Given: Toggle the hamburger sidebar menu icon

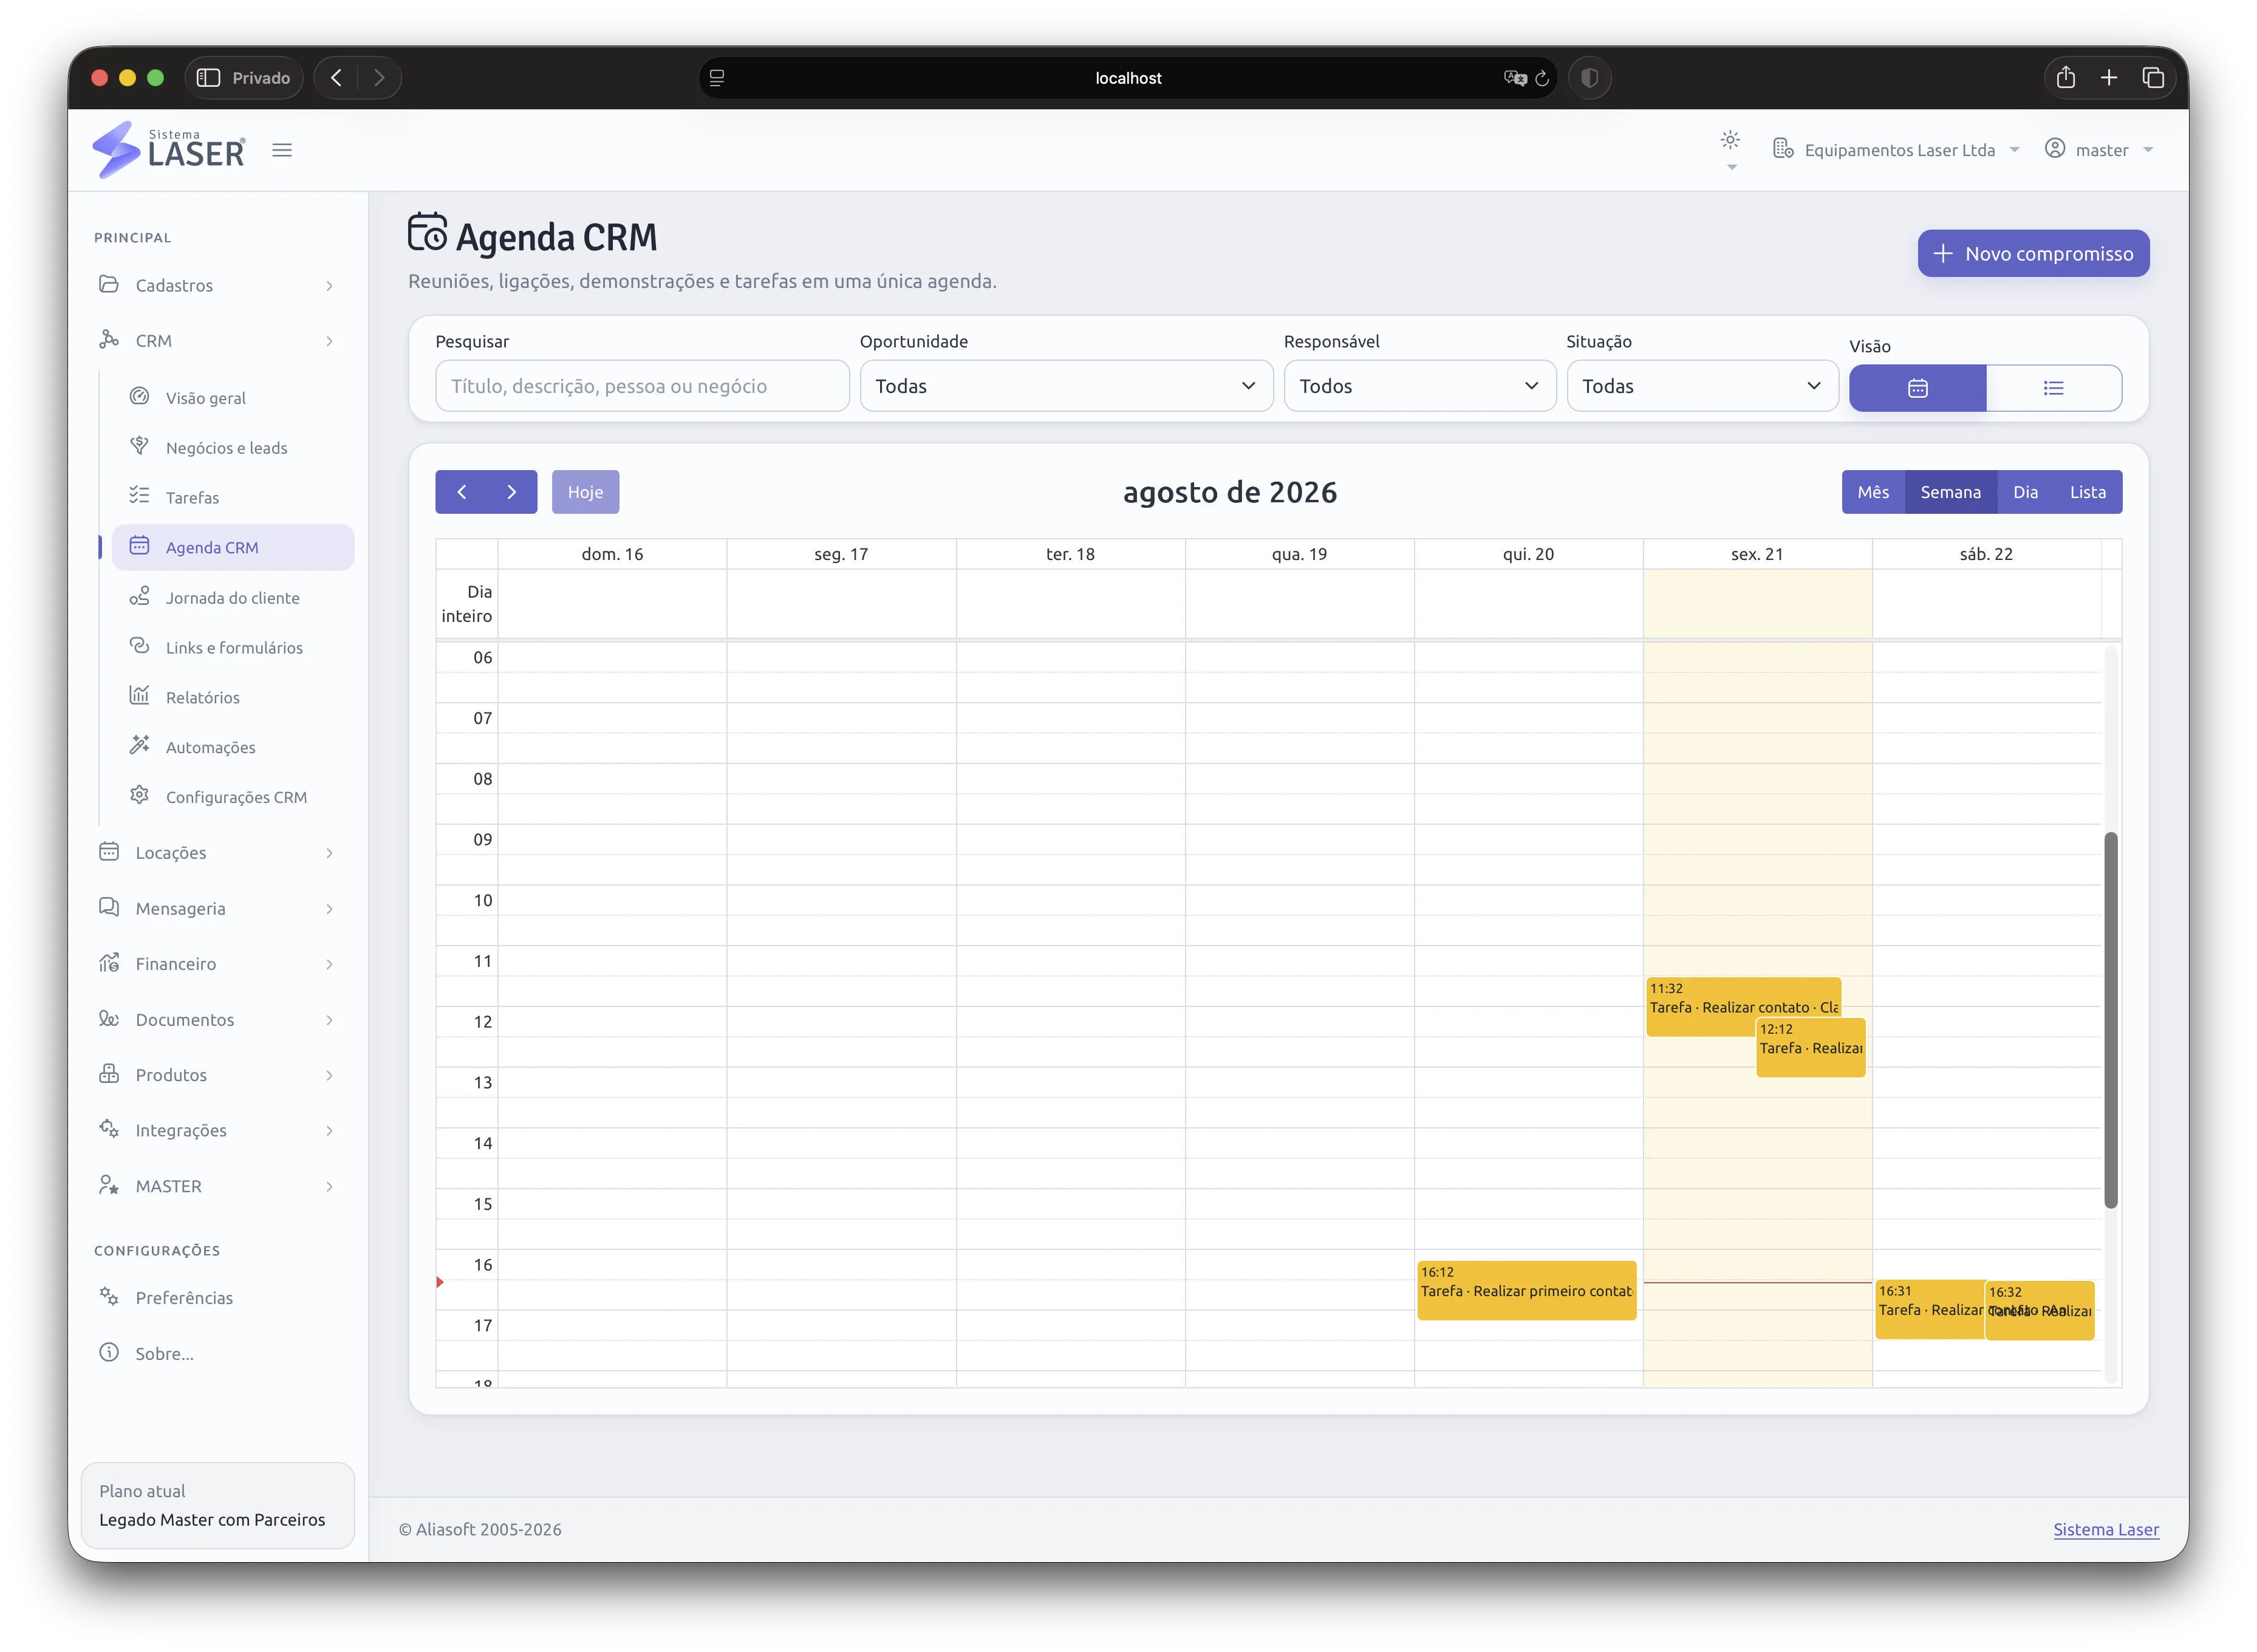Looking at the screenshot, I should [282, 150].
